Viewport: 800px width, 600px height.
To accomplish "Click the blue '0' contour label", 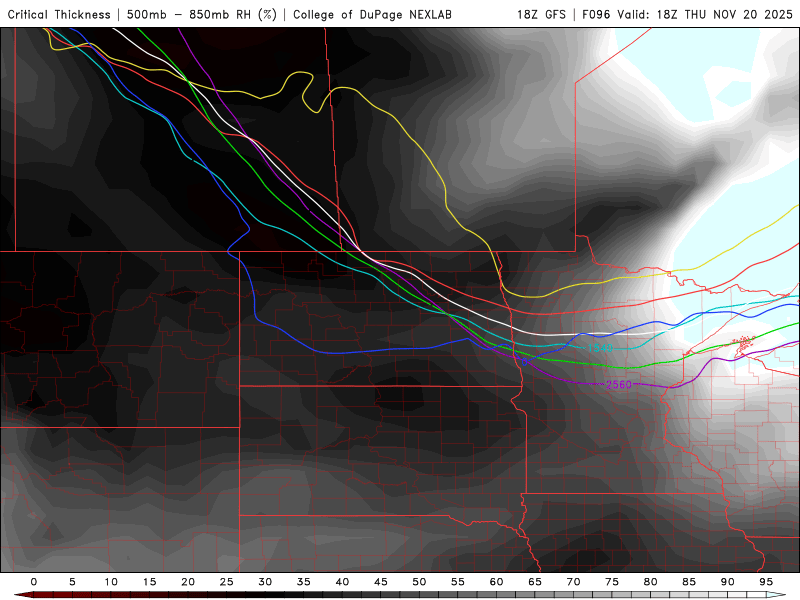I will pyautogui.click(x=524, y=362).
